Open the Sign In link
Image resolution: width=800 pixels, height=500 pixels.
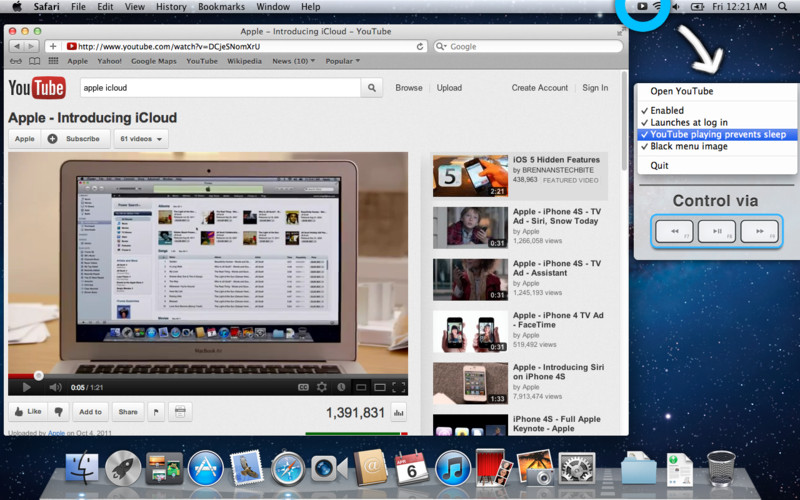595,88
